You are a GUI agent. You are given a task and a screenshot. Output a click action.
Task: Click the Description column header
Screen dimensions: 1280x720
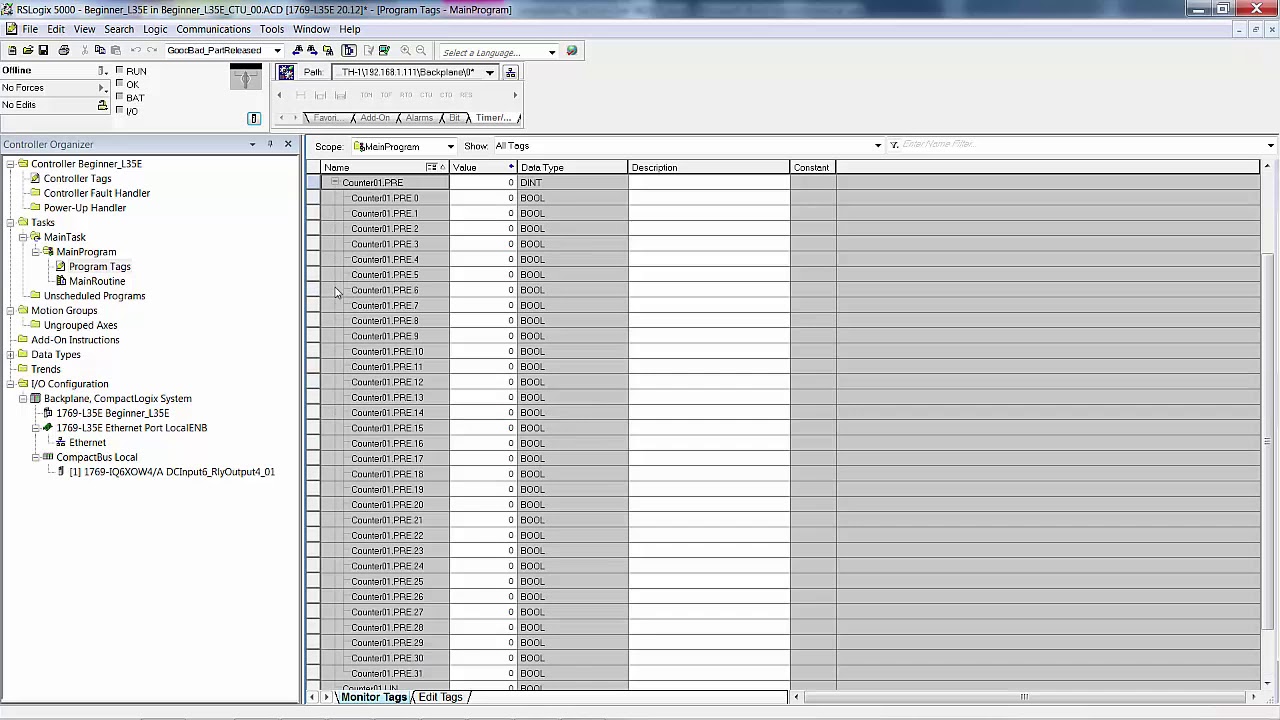(x=708, y=168)
